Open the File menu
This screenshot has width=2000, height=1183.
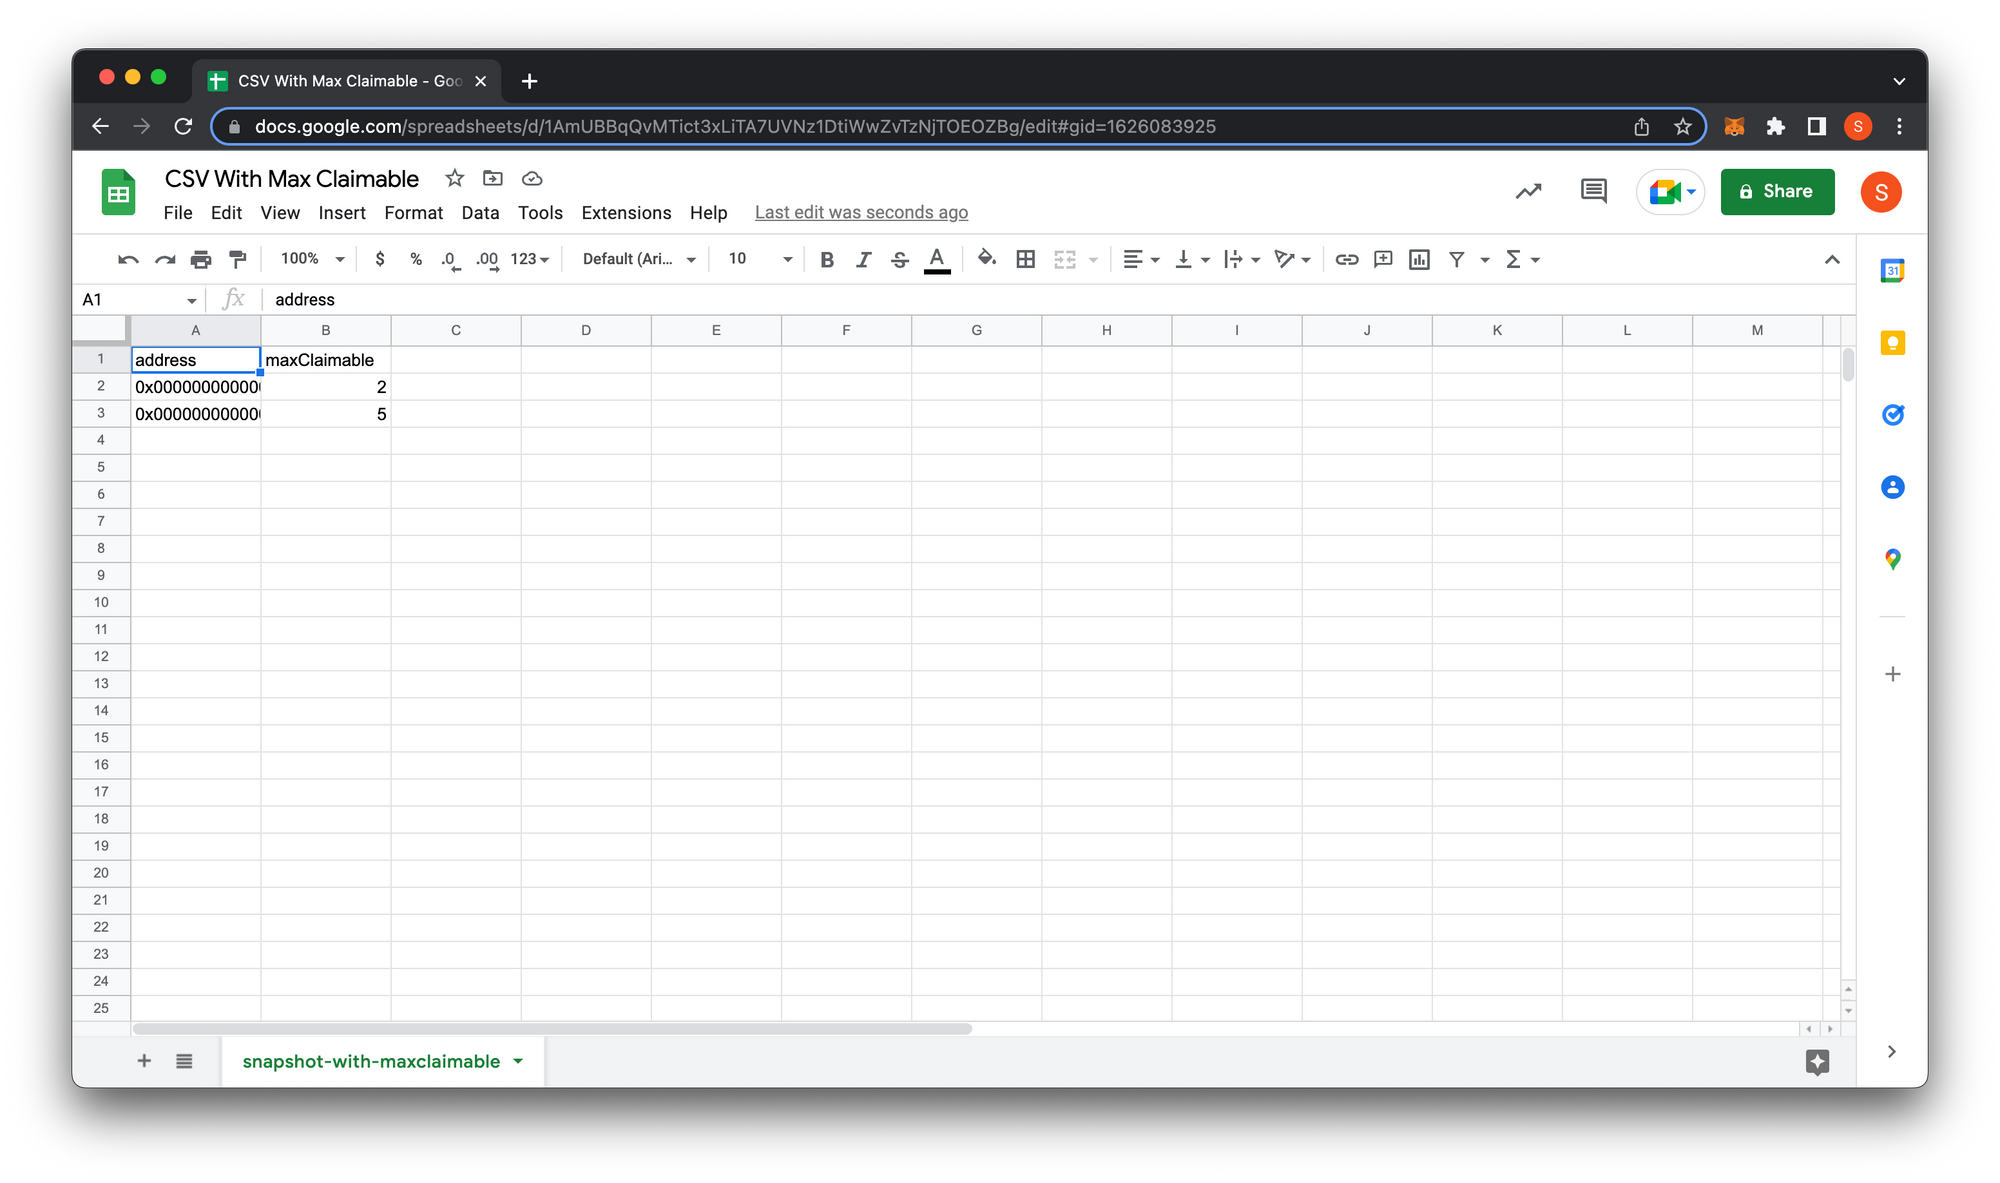(178, 213)
